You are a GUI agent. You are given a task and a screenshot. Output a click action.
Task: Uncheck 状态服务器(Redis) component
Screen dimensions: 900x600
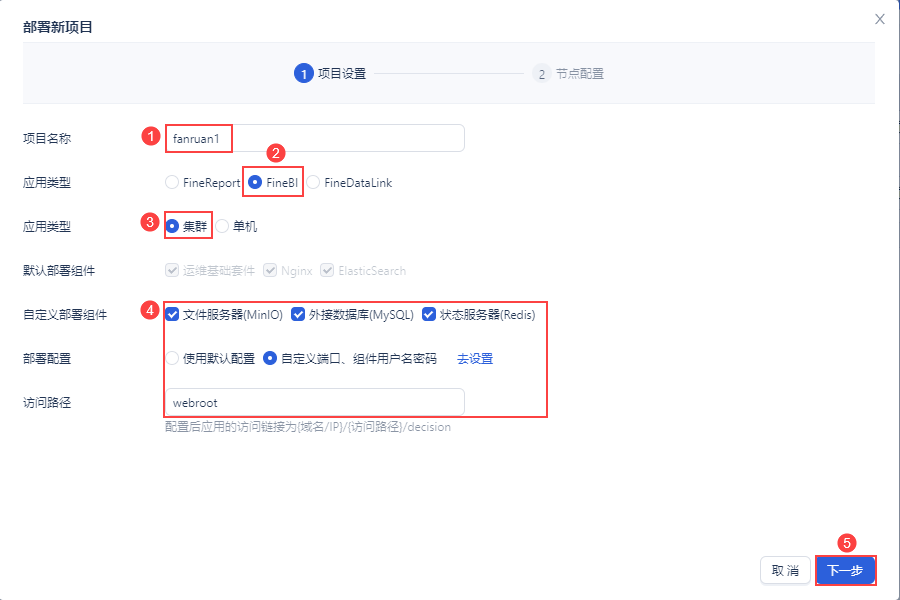click(429, 315)
